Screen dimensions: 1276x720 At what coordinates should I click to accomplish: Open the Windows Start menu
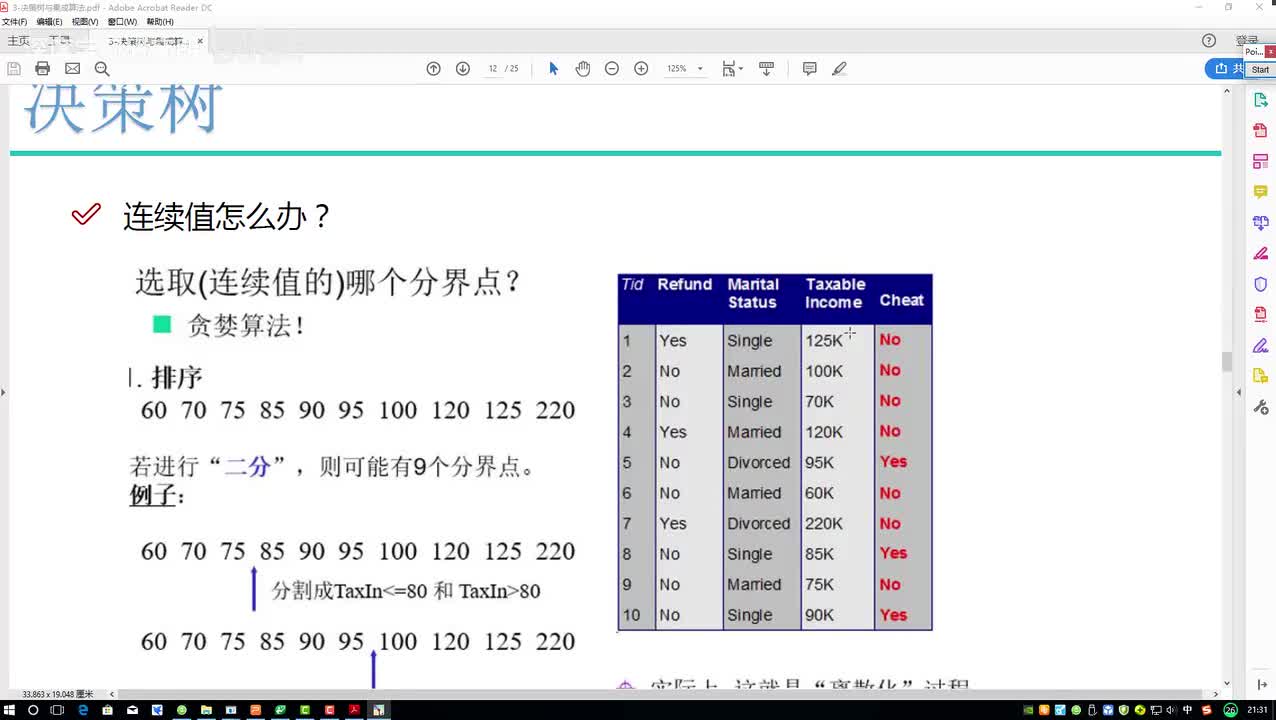[x=9, y=710]
